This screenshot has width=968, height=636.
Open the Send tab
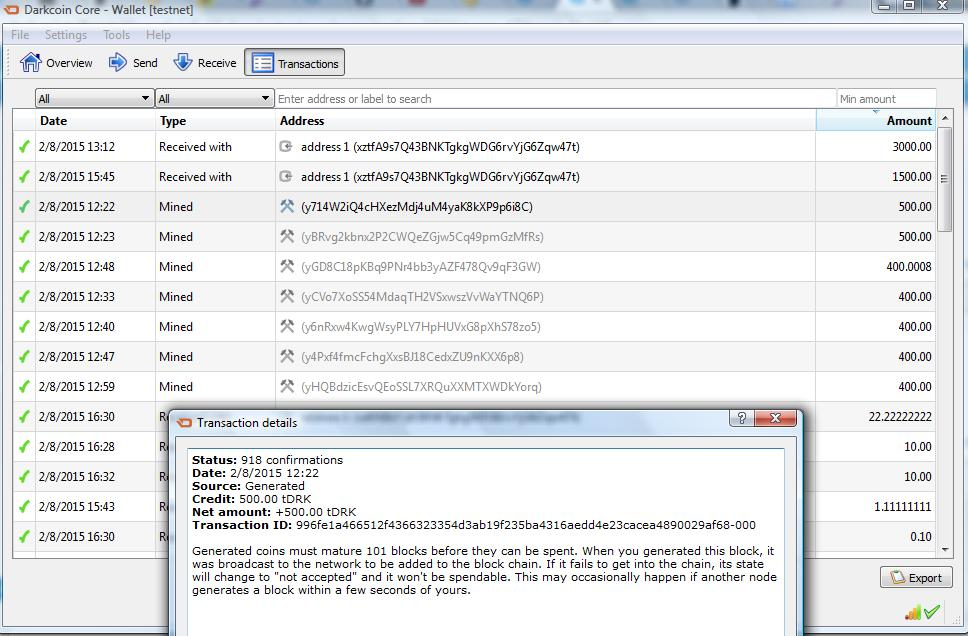click(x=133, y=63)
